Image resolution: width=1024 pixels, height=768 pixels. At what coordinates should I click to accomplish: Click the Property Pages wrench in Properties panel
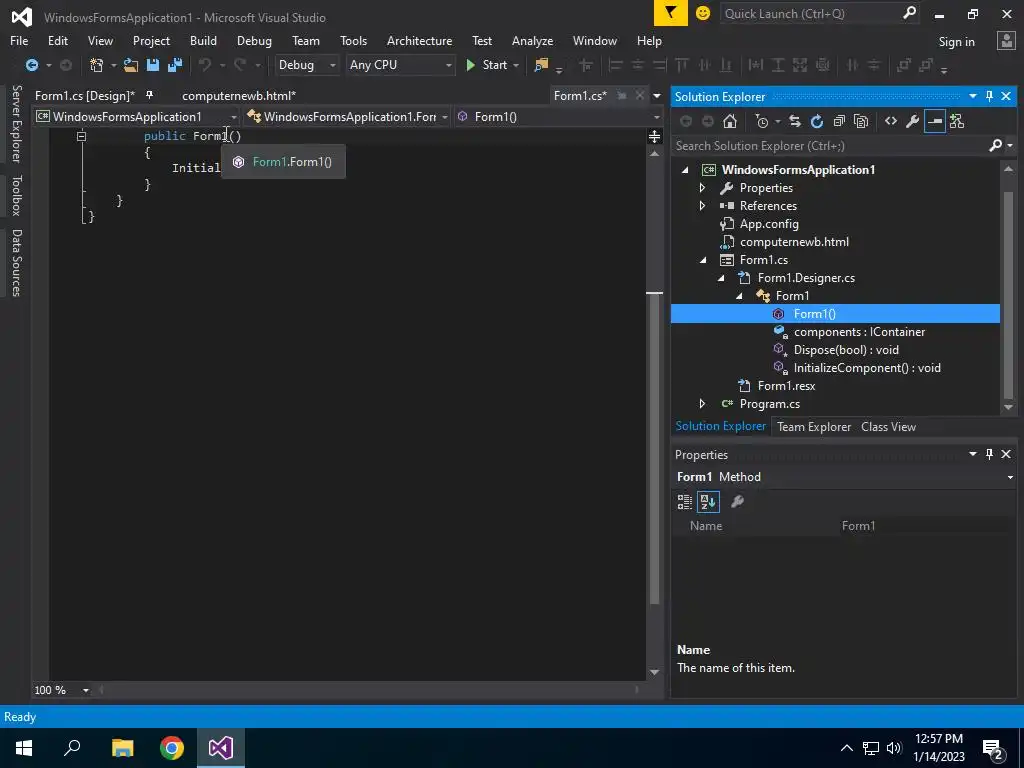737,502
